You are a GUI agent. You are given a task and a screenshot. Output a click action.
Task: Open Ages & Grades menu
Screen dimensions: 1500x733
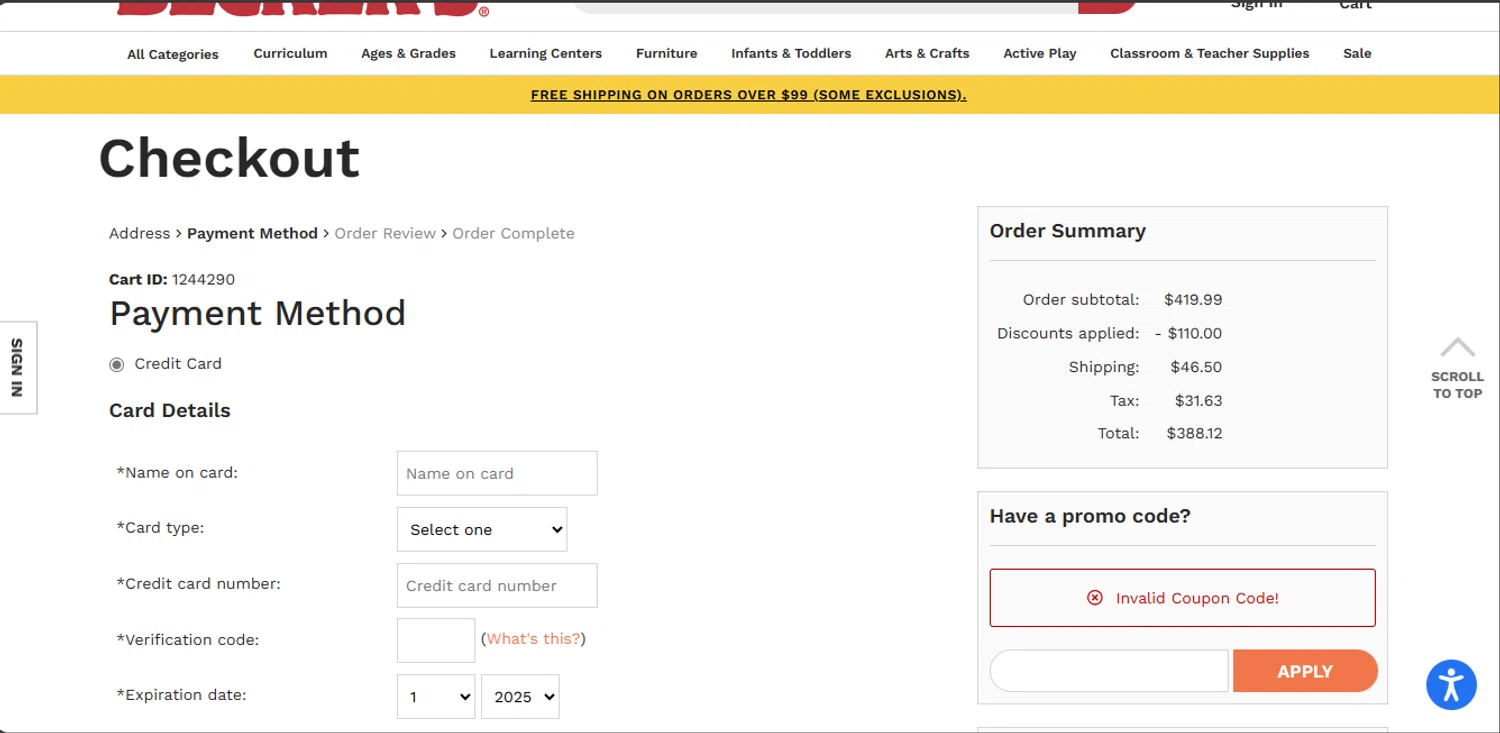(x=408, y=53)
